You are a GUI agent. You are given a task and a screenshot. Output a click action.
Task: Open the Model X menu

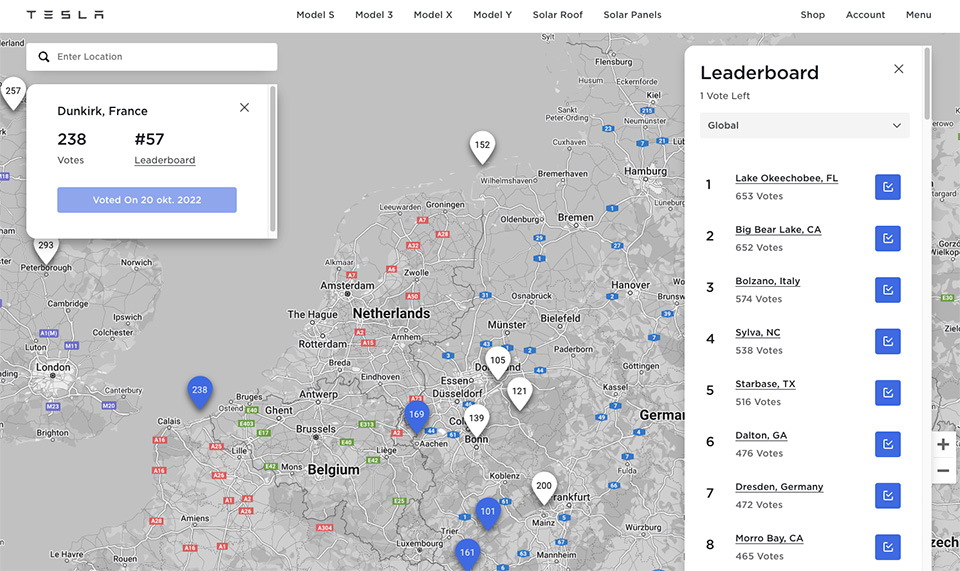433,15
